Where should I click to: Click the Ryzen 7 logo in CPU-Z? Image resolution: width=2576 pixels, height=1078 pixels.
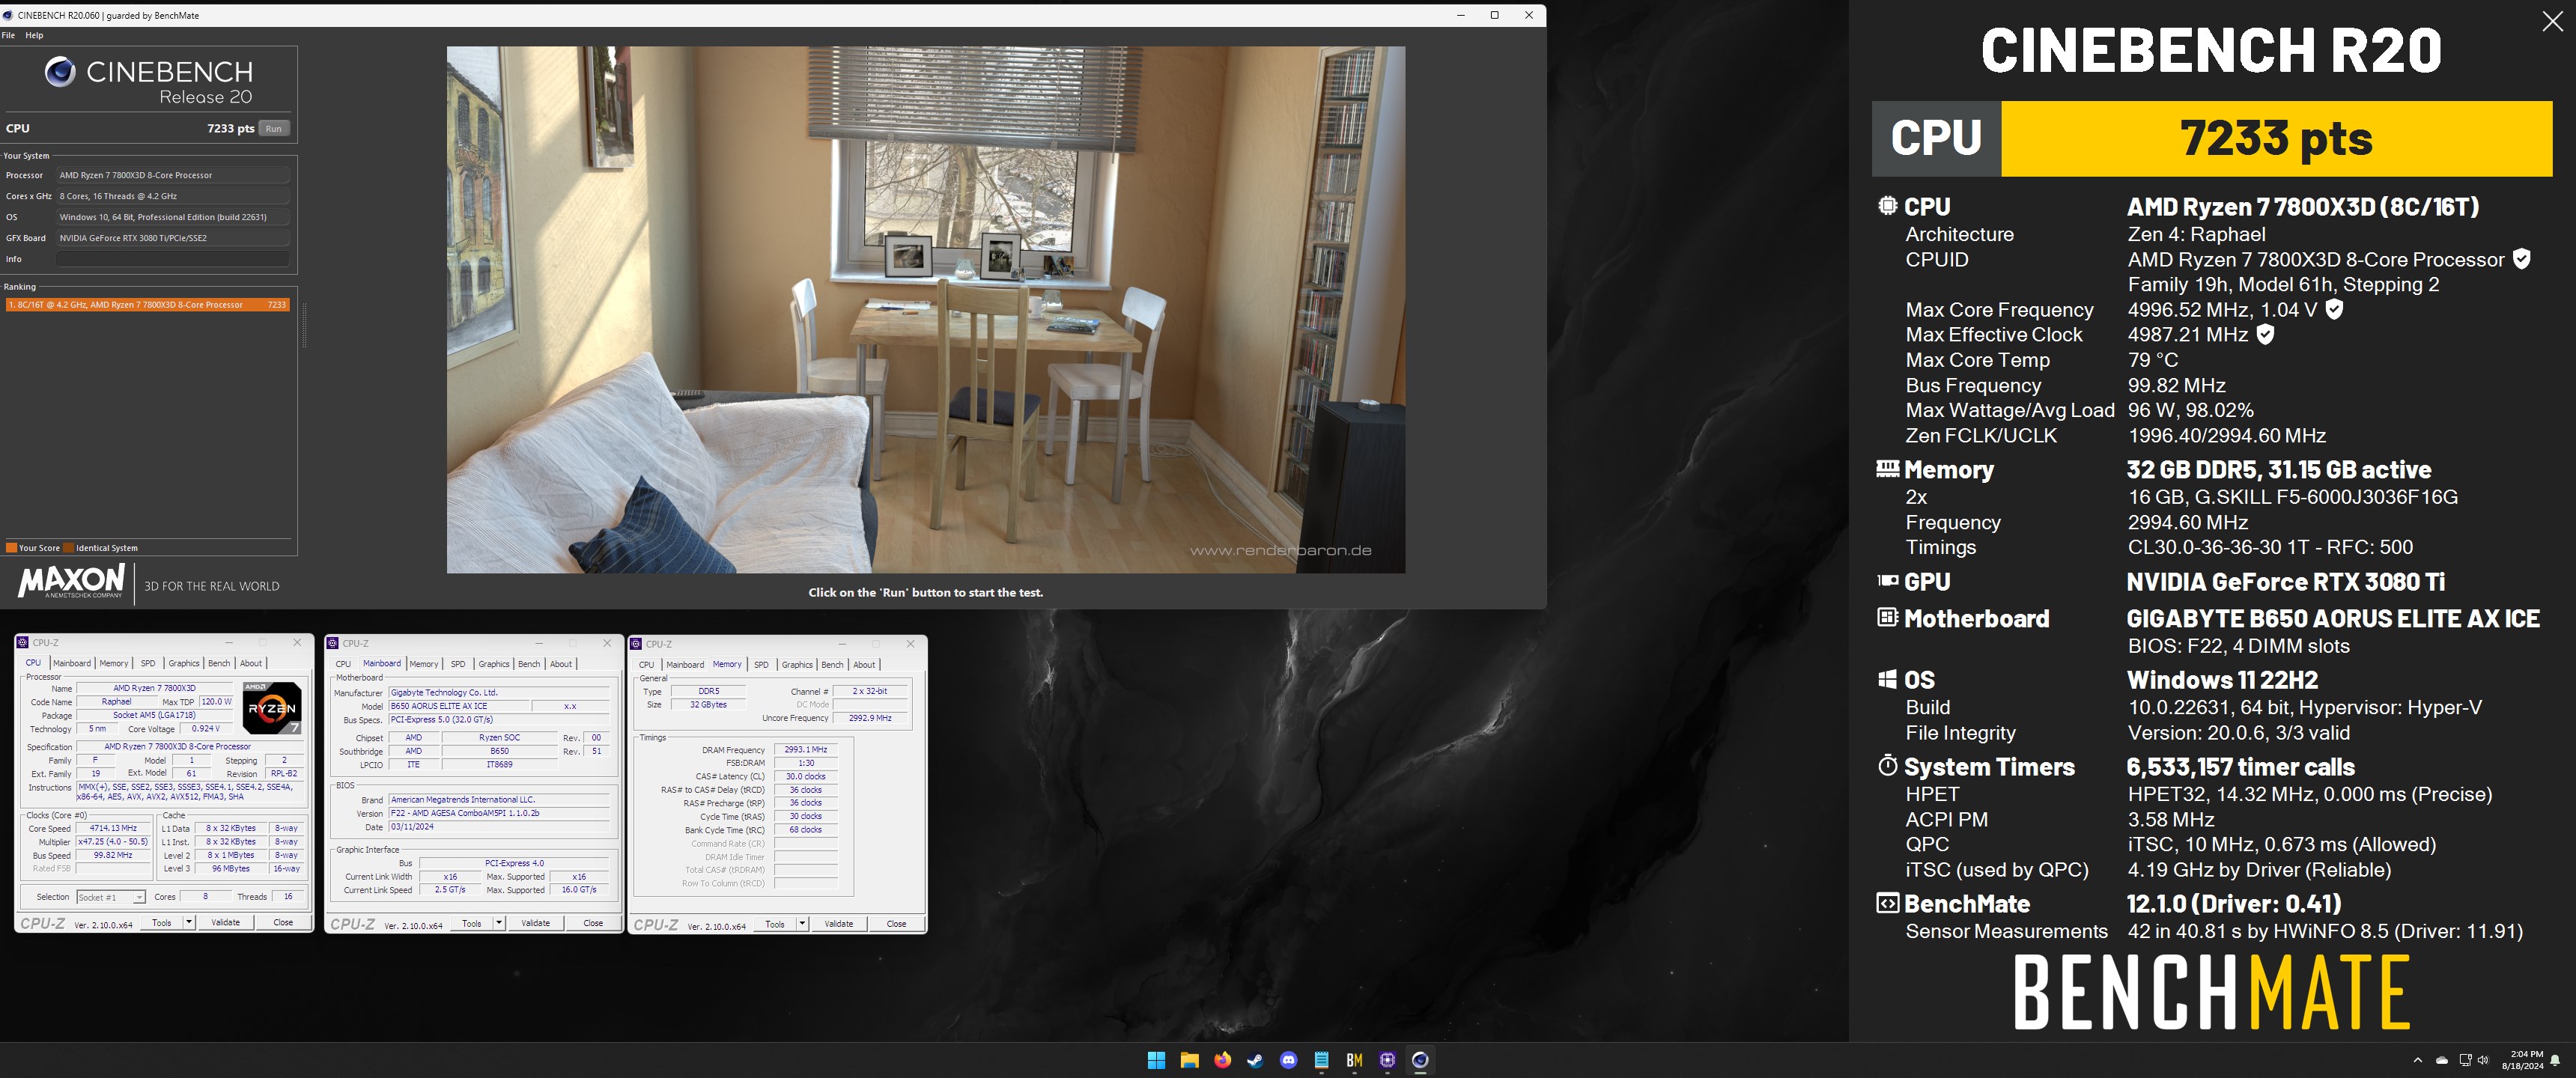[272, 708]
